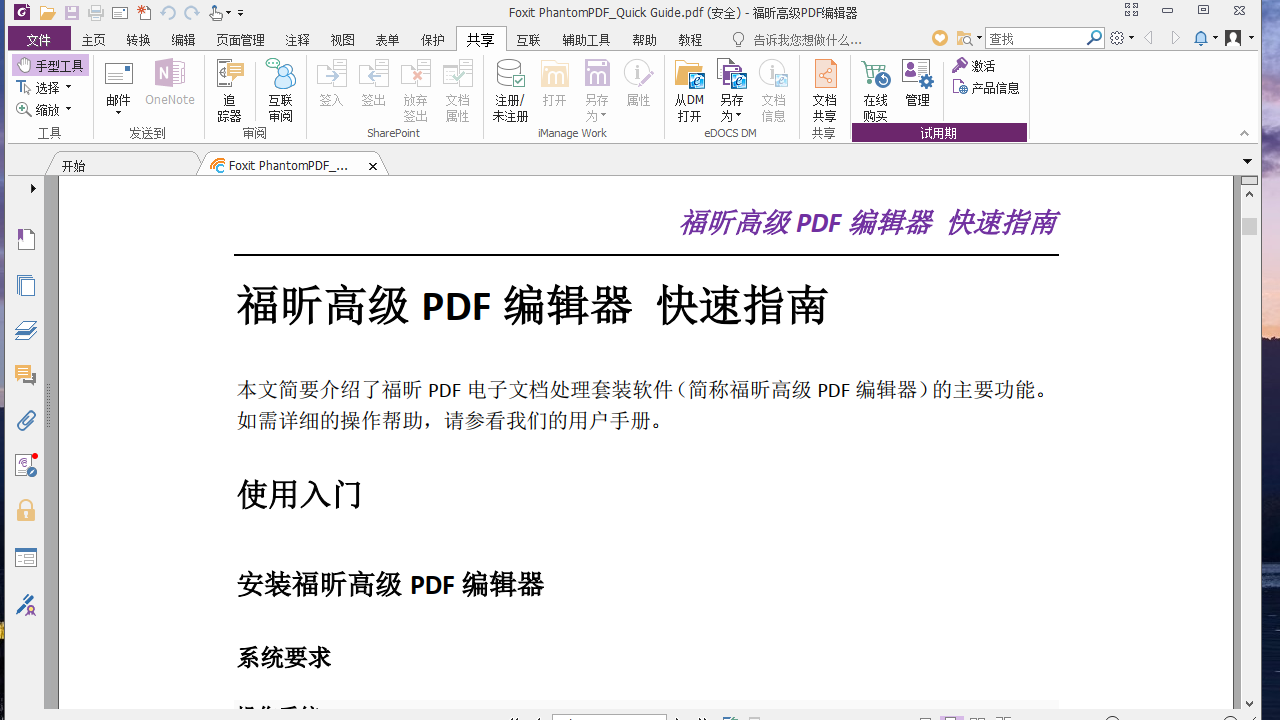Collapse the ribbon with the chevron
The height and width of the screenshot is (720, 1280).
(x=1244, y=133)
